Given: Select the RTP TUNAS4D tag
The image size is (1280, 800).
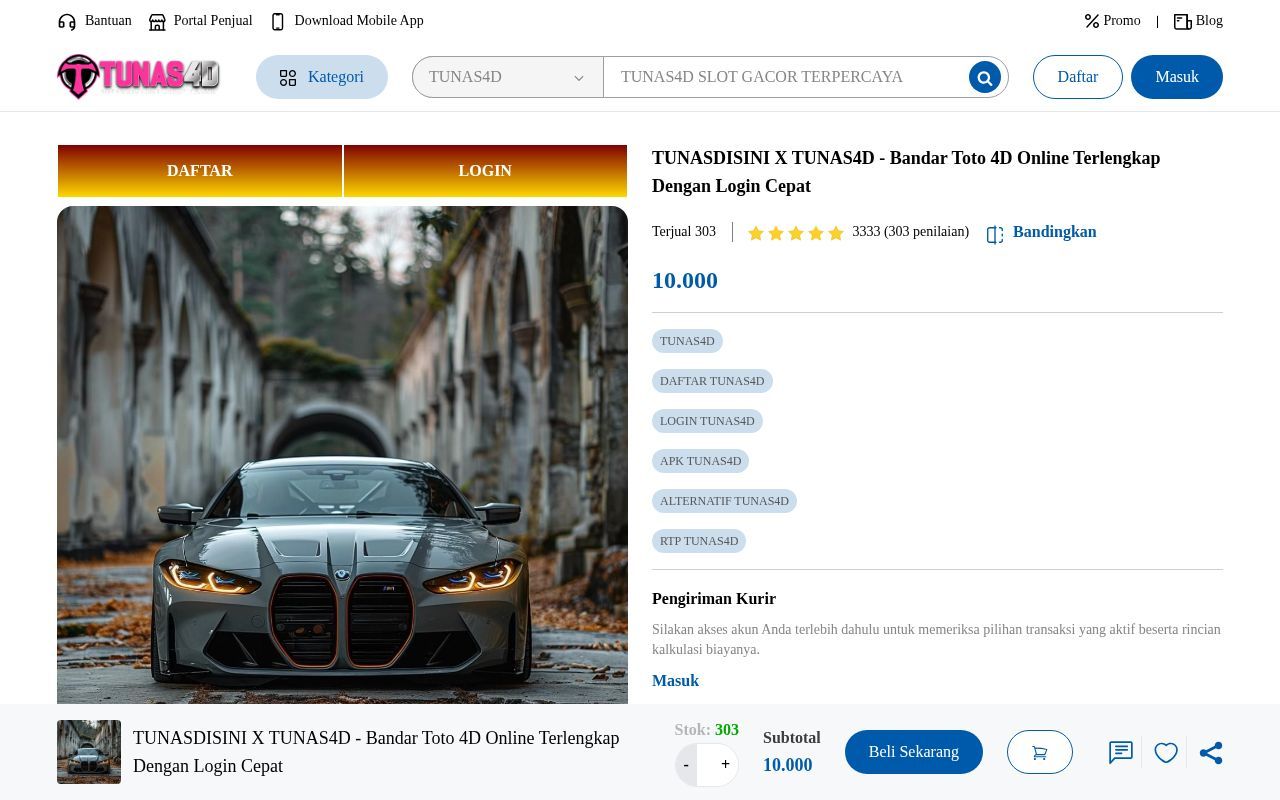Looking at the screenshot, I should coord(699,541).
